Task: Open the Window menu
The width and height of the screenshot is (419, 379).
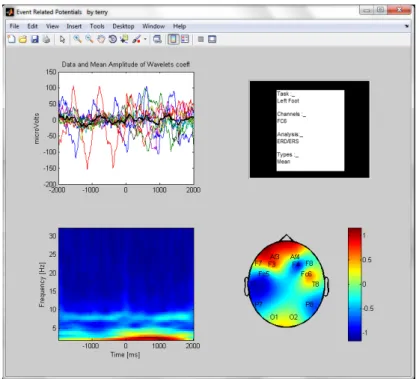Action: (x=153, y=26)
